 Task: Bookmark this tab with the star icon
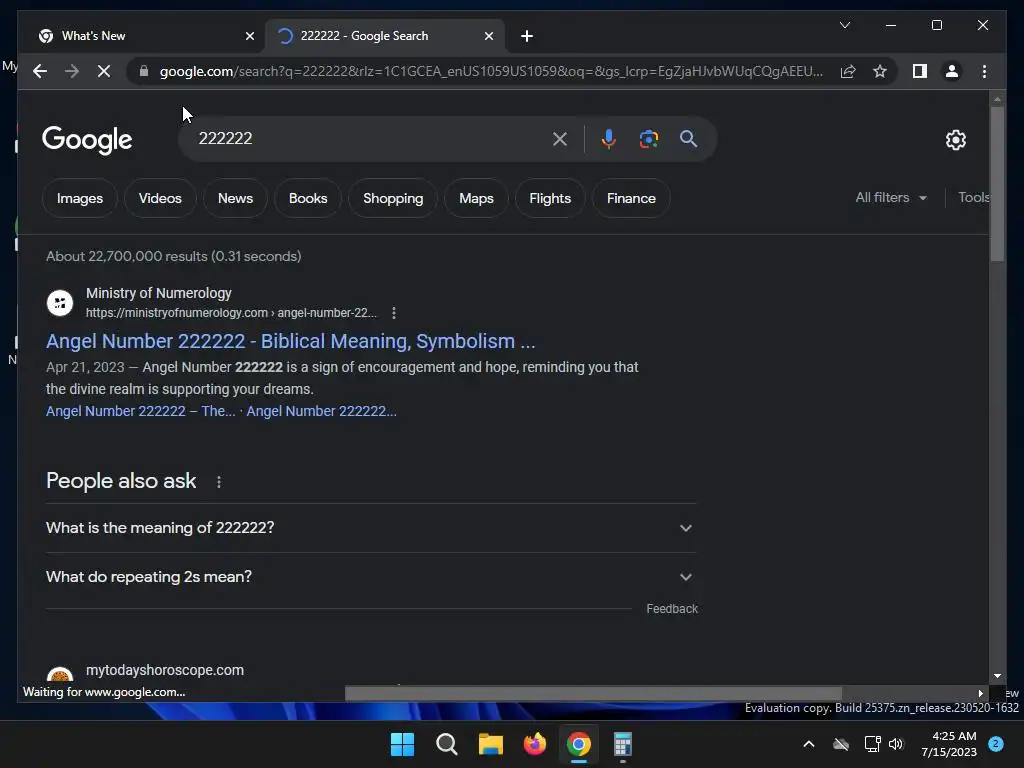point(880,71)
